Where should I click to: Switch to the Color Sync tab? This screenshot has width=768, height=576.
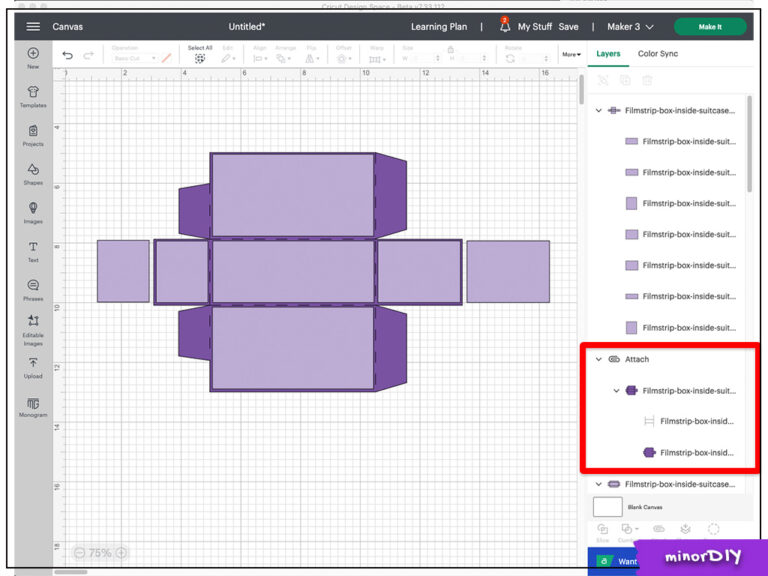[658, 53]
